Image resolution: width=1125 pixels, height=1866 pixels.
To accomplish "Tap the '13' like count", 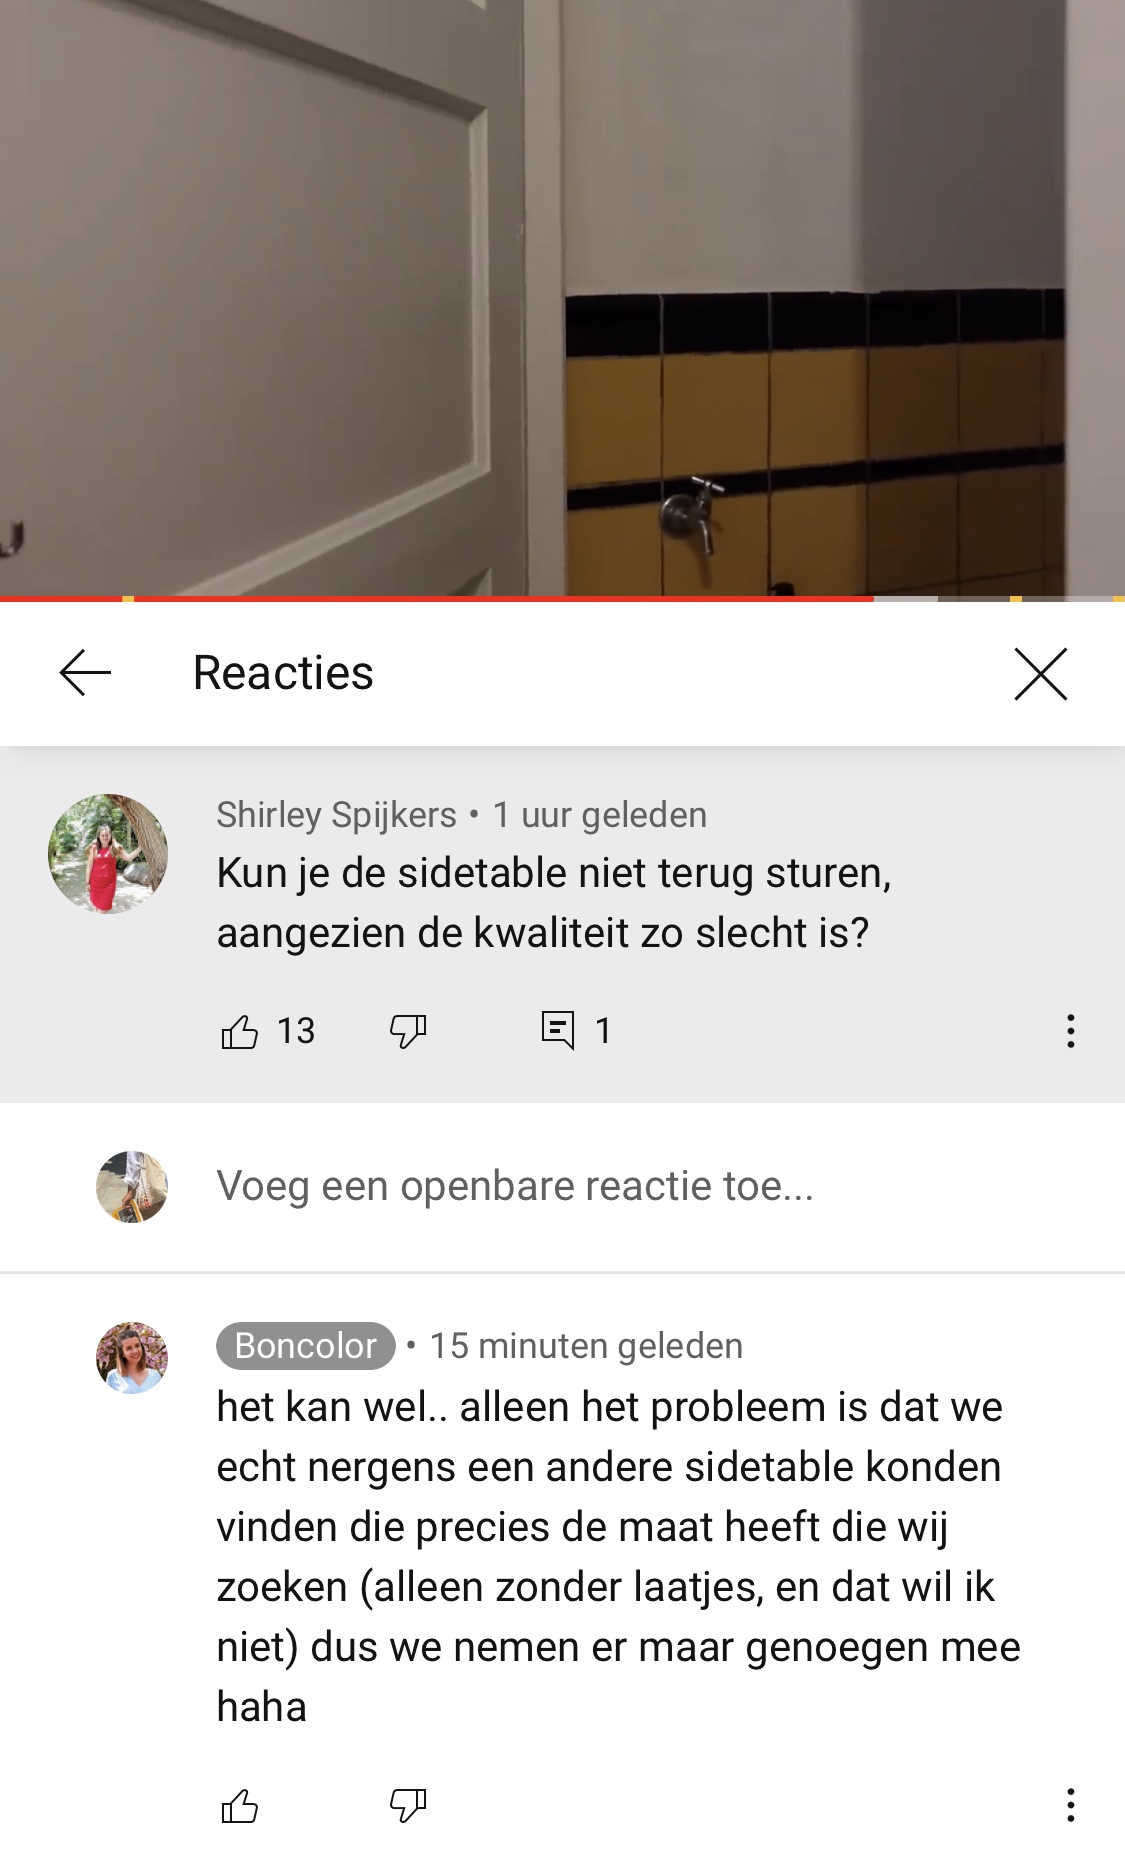I will pos(296,1031).
